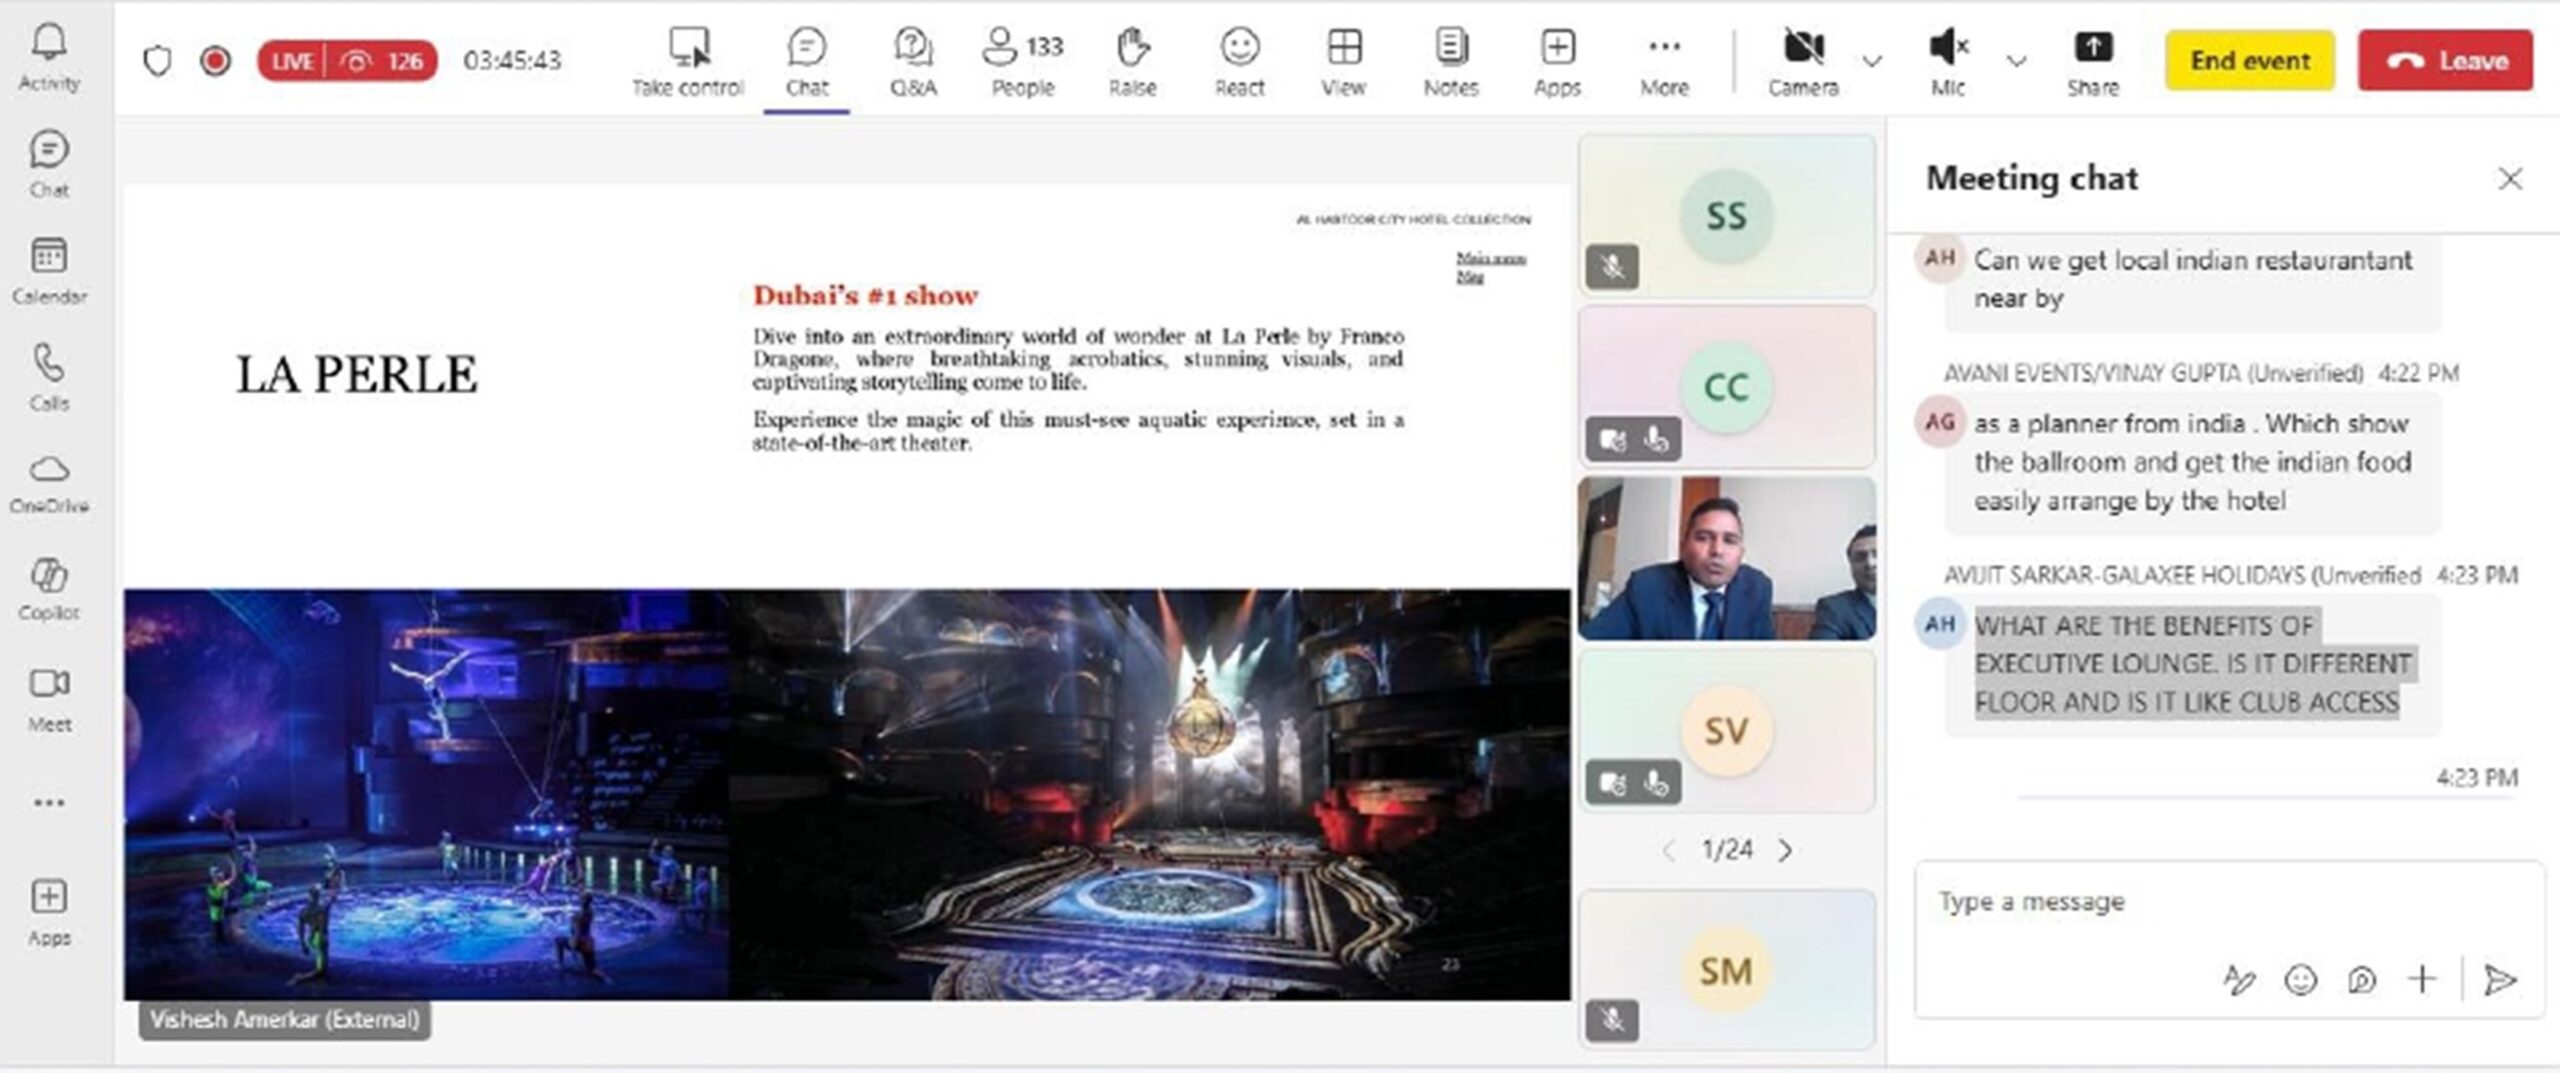Click the underlined link on slide top-right
Screen dimensions: 2560x1073
pyautogui.click(x=1490, y=267)
